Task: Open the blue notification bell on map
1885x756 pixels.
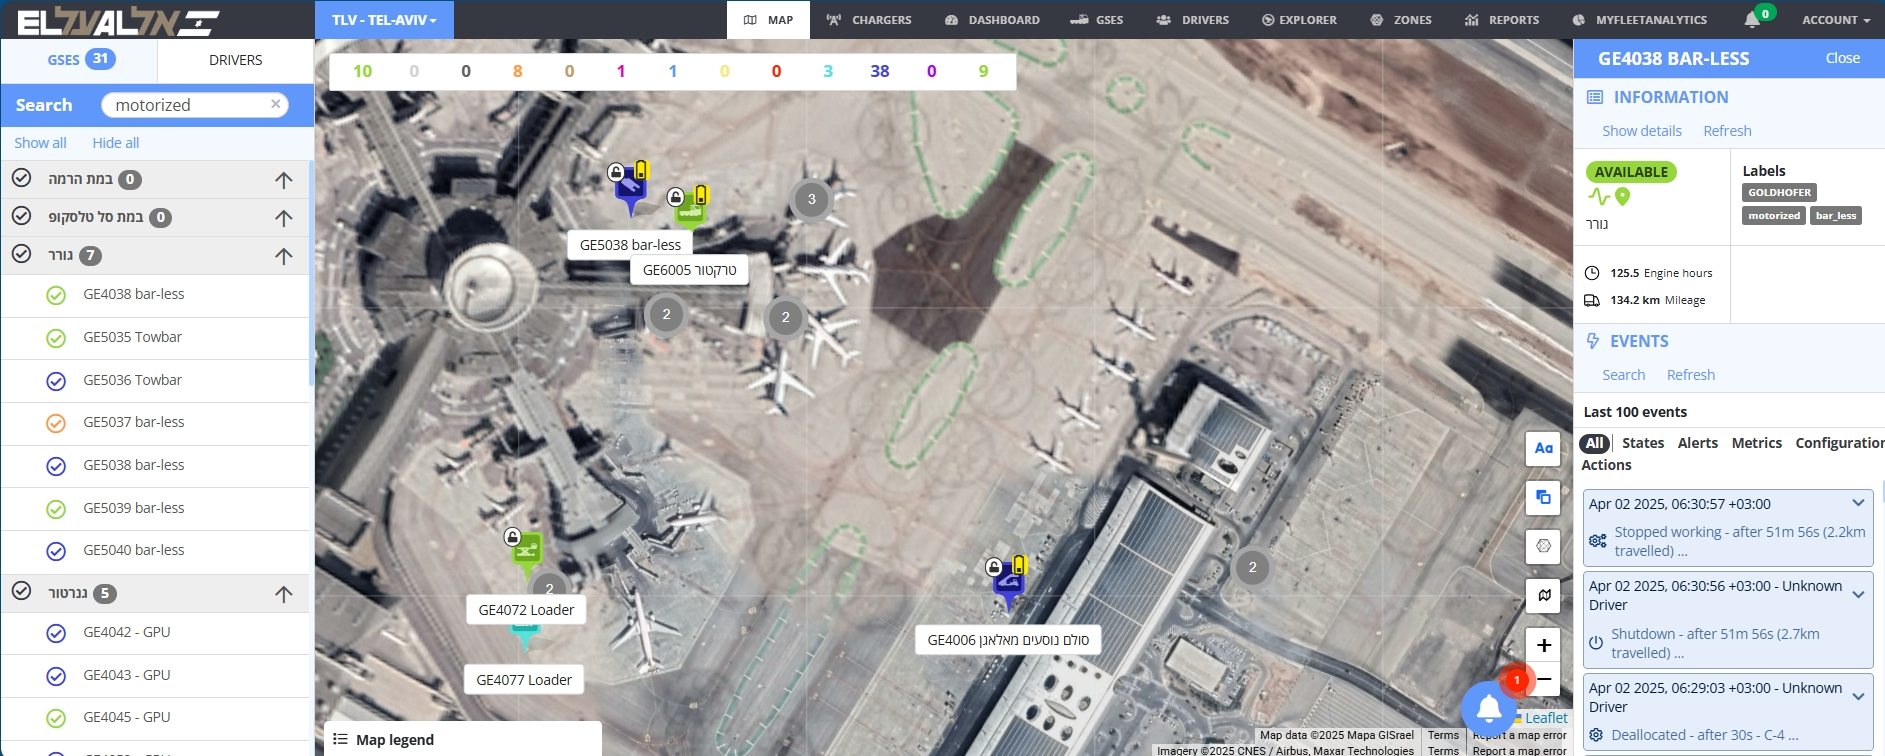Action: [x=1488, y=708]
